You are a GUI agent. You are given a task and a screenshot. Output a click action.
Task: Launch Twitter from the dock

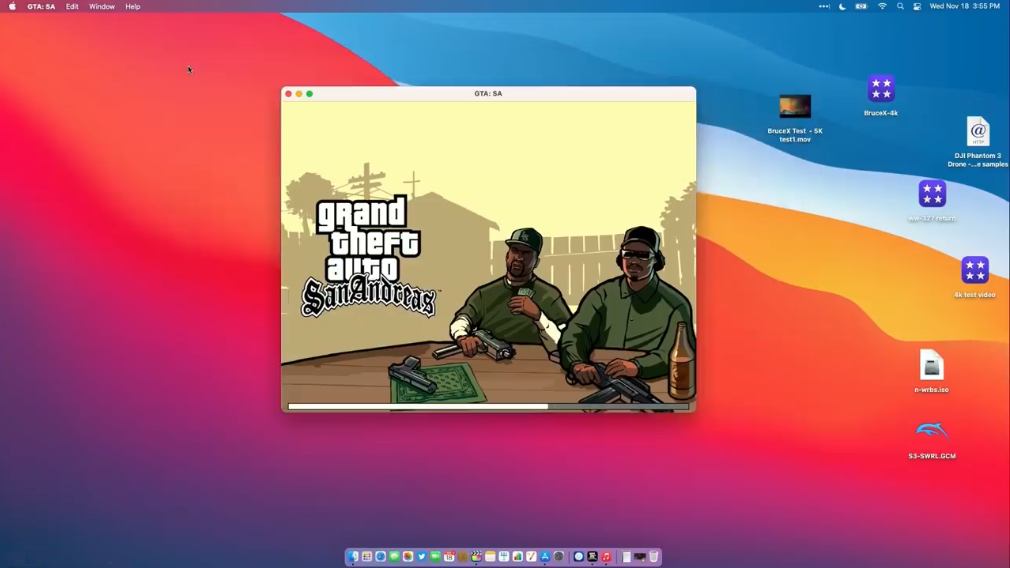(x=422, y=556)
